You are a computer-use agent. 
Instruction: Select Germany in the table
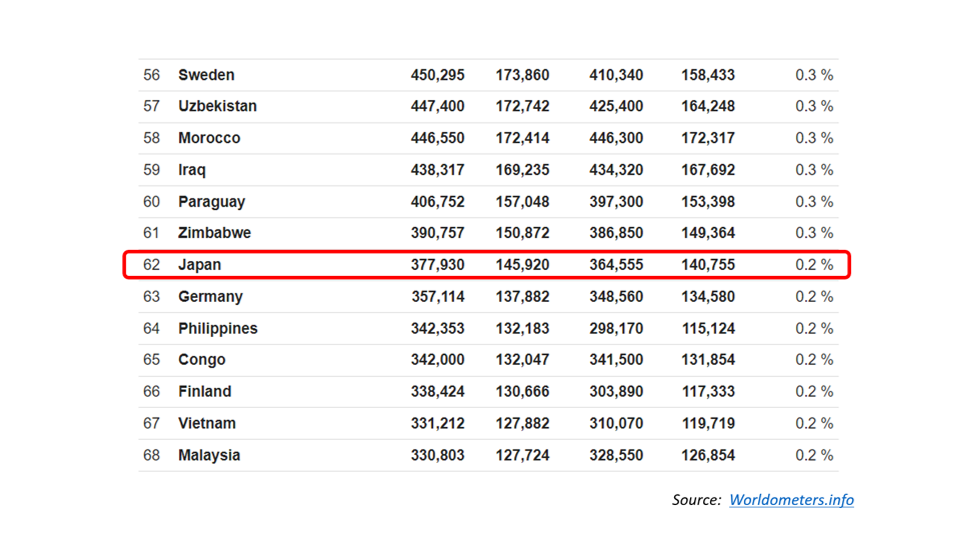pos(211,297)
